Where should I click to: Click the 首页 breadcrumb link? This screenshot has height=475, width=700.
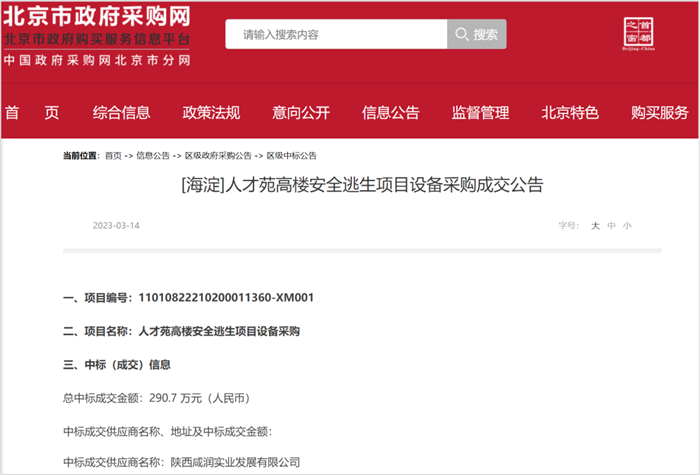click(113, 156)
